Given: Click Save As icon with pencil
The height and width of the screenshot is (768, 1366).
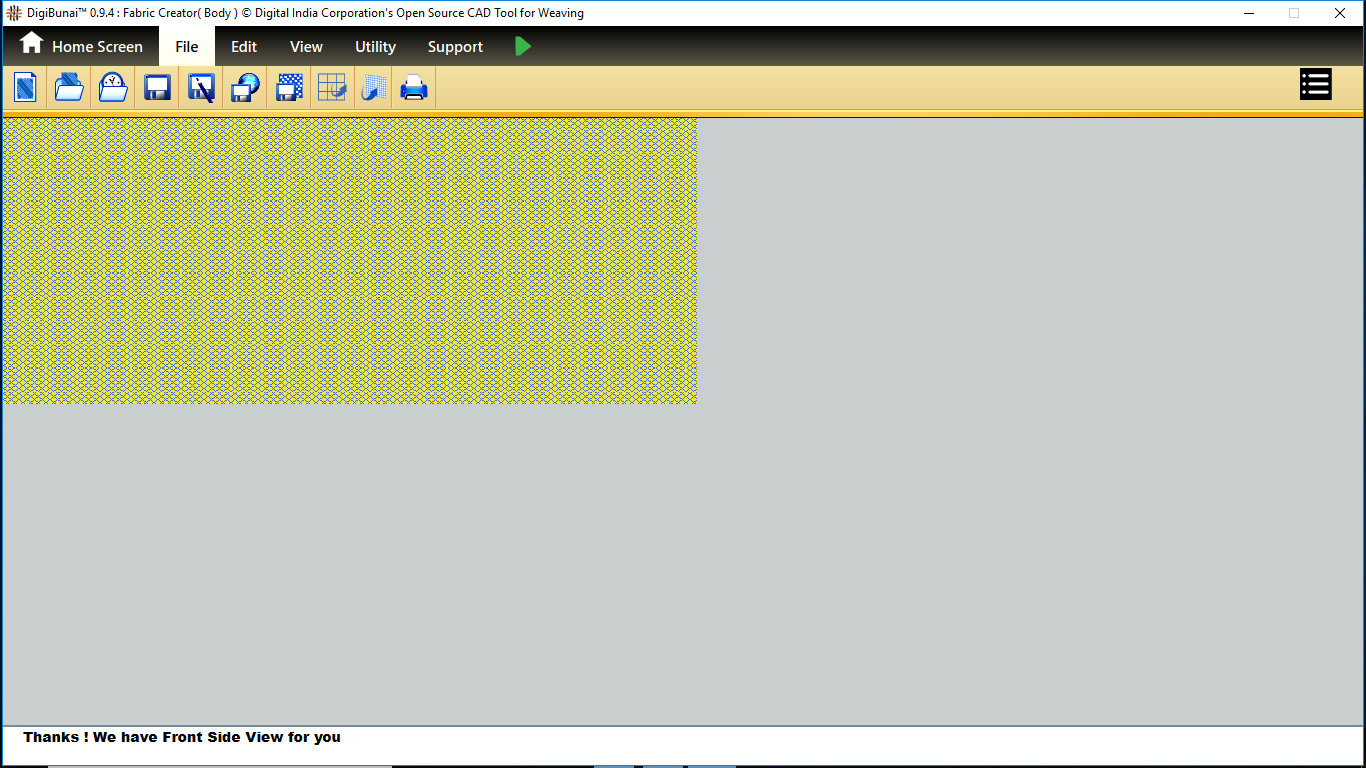Looking at the screenshot, I should pos(201,88).
